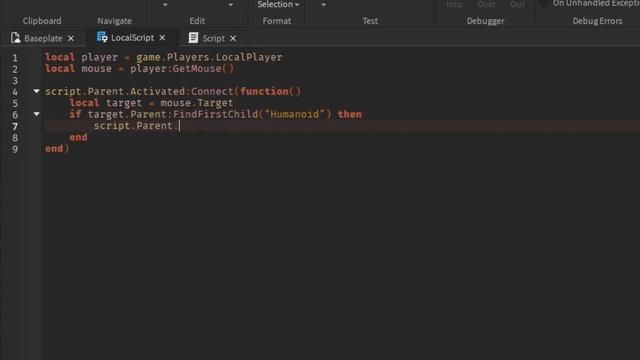This screenshot has height=360, width=640.
Task: Click line number 7 in gutter
Action: tap(15, 126)
